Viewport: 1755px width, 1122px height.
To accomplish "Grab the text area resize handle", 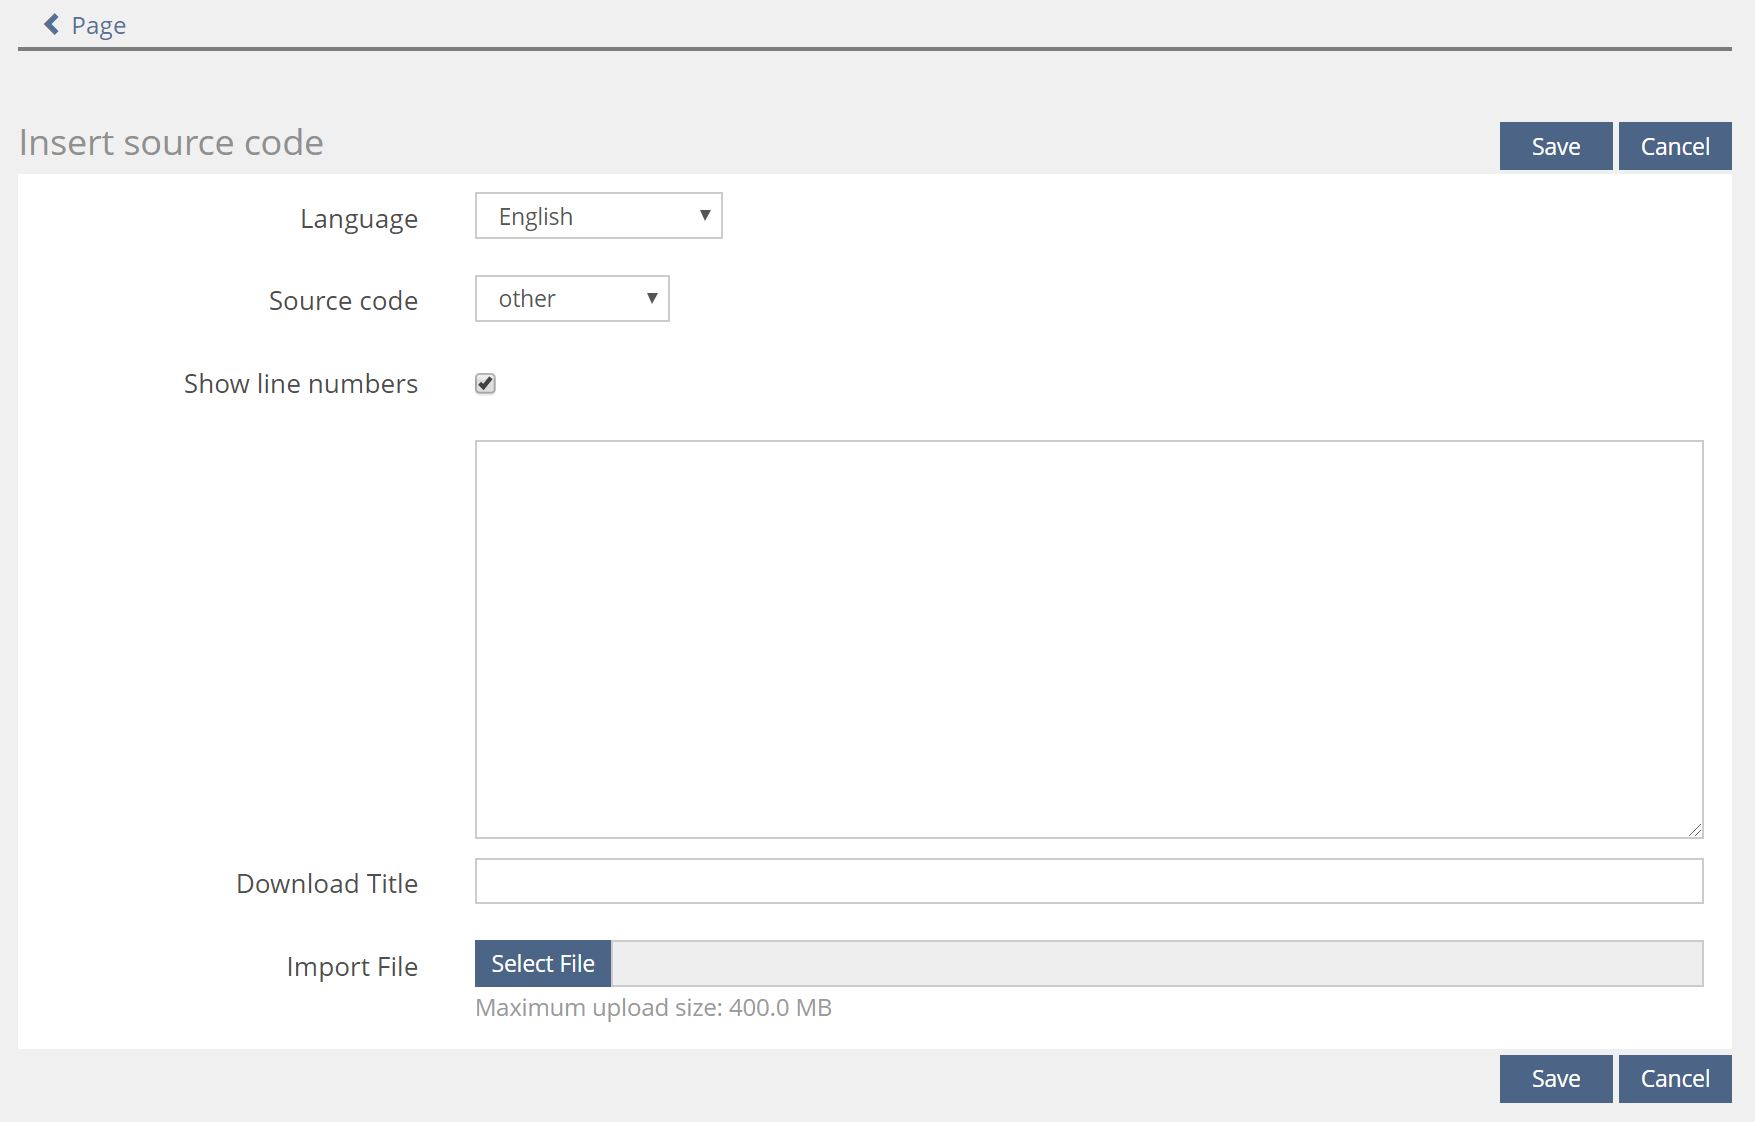I will [1694, 829].
